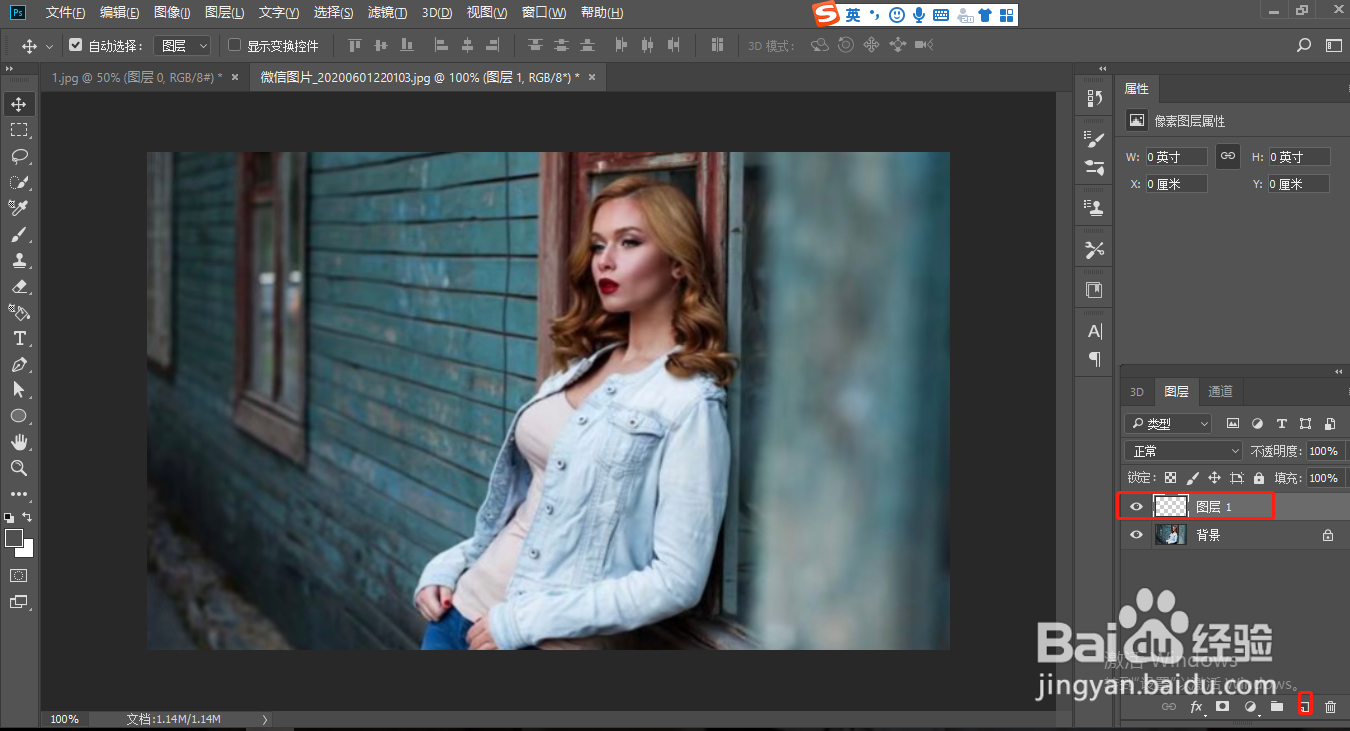Open the auto-select 图层 dropdown

(x=185, y=45)
